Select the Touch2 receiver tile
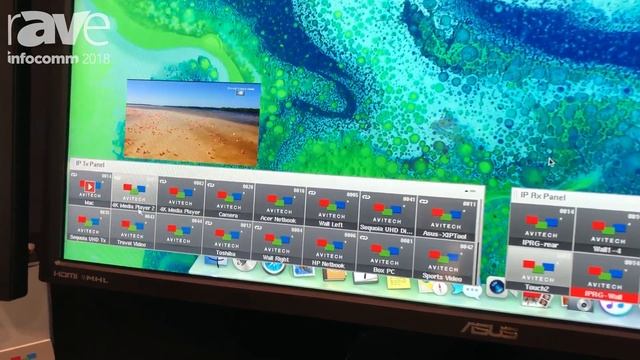Image resolution: width=640 pixels, height=360 pixels. [x=538, y=271]
